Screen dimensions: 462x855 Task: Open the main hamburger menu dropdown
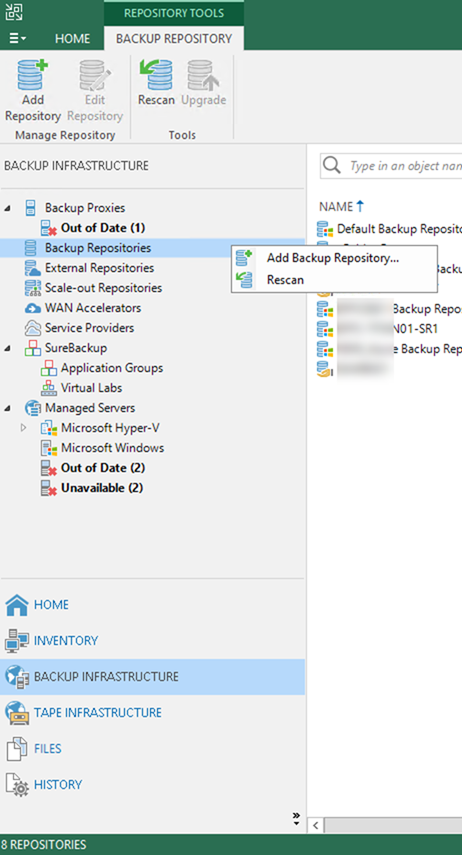tap(17, 38)
